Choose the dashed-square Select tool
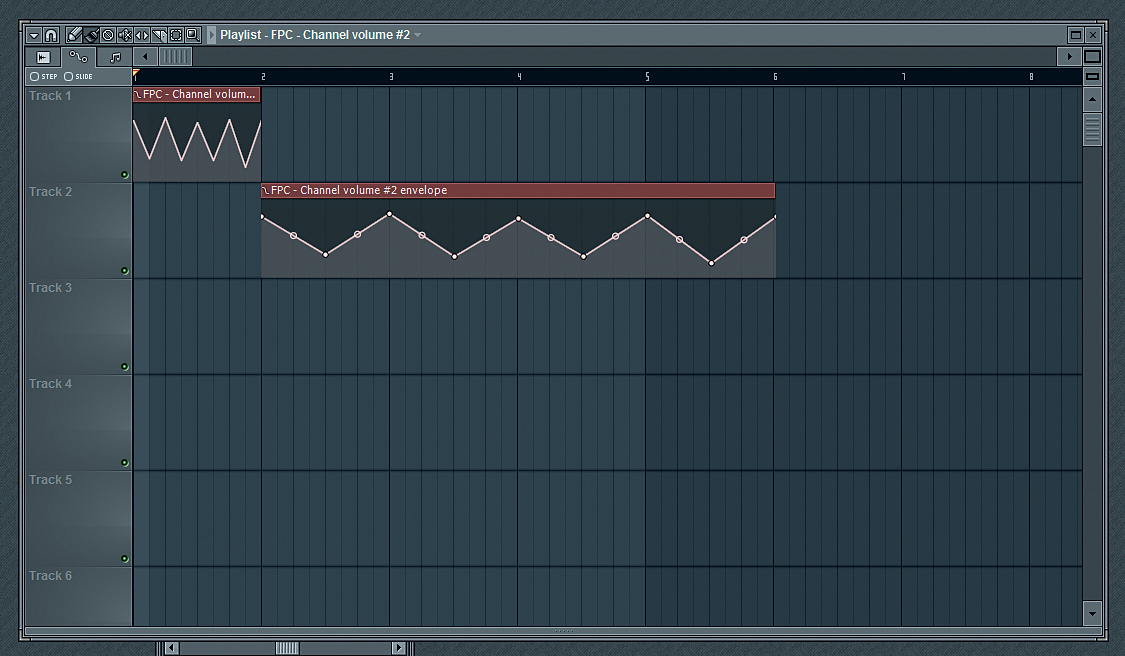The height and width of the screenshot is (656, 1125). [176, 35]
